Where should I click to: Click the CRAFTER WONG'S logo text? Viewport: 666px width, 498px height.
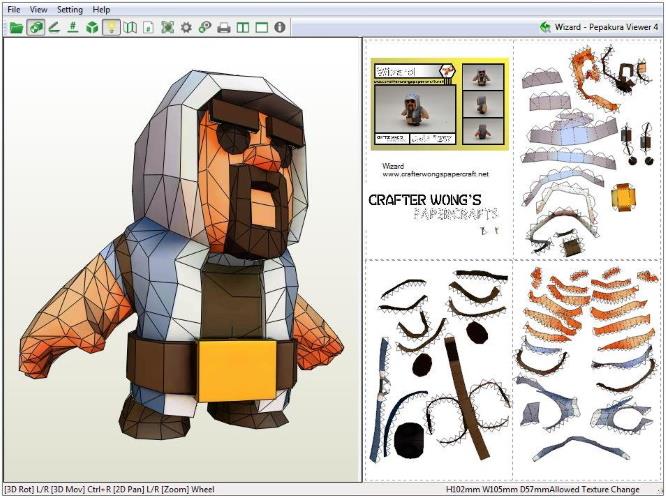coord(425,200)
